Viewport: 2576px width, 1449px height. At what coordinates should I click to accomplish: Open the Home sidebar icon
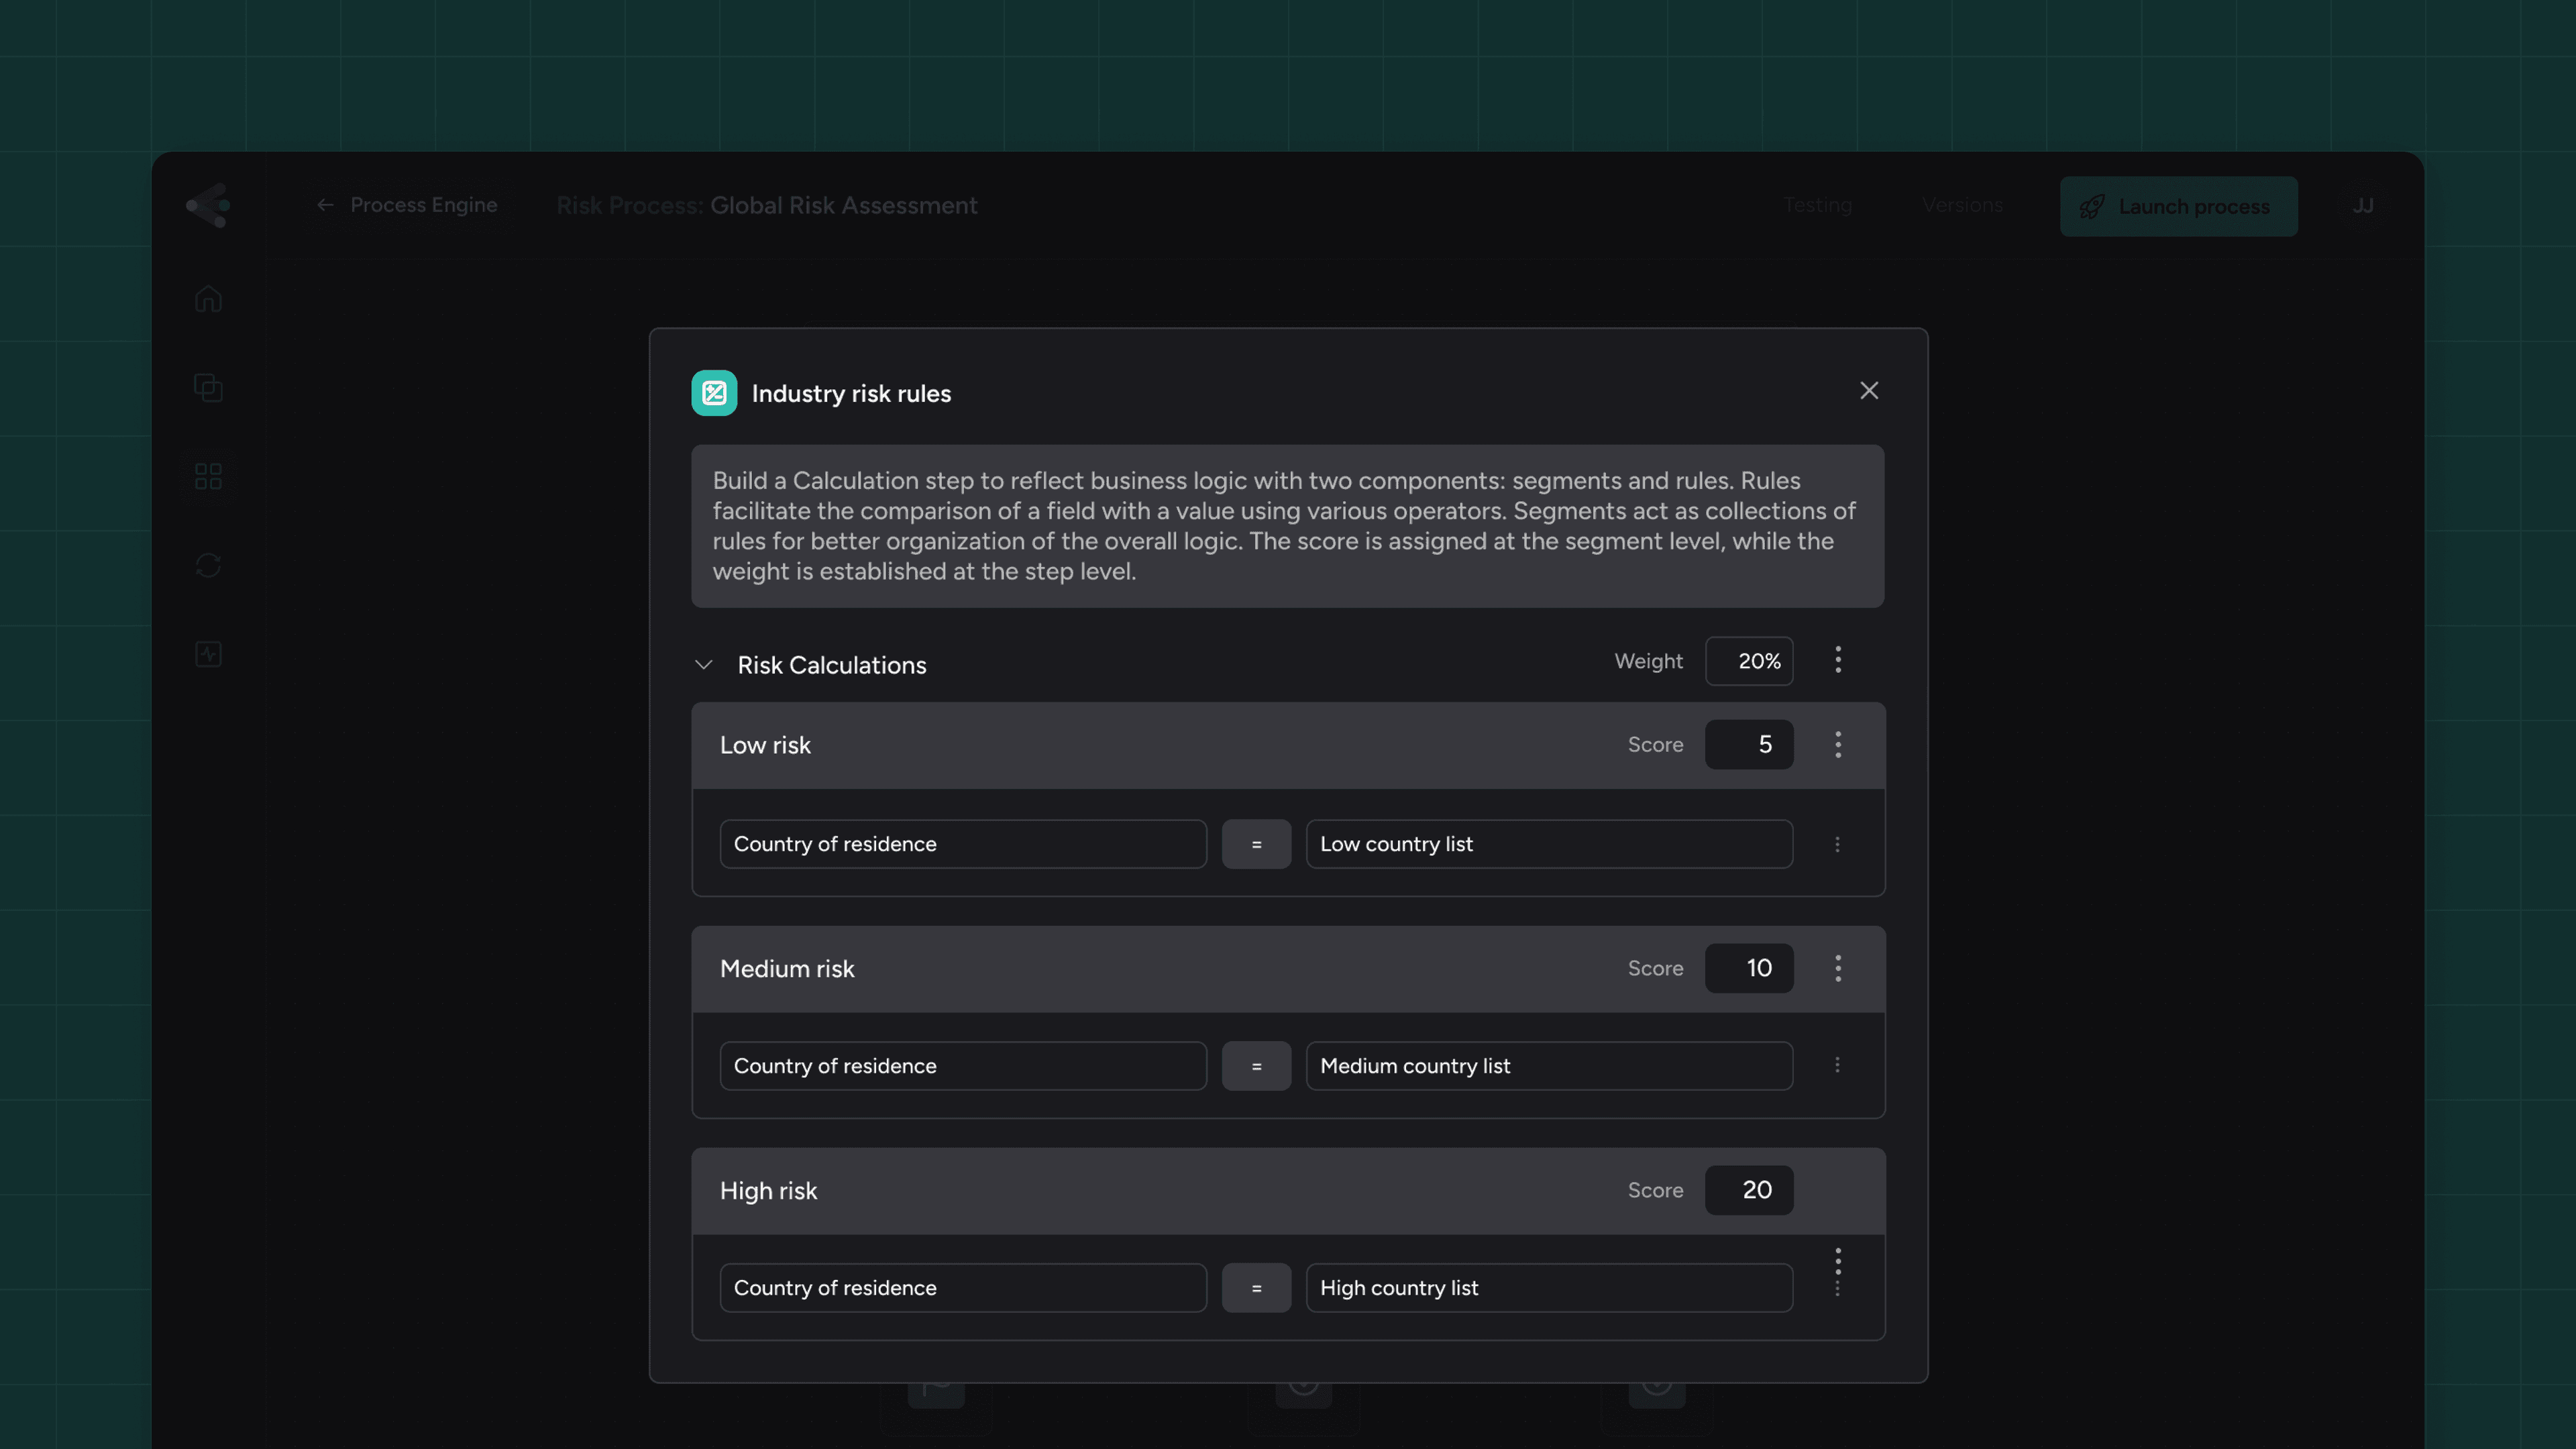tap(208, 299)
